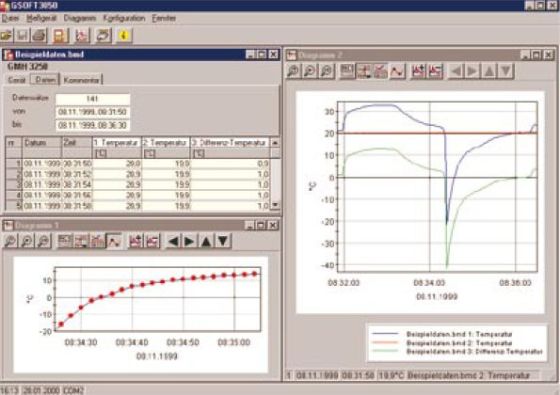The height and width of the screenshot is (395, 560).
Task: Click the printer icon in main toolbar
Action: click(x=39, y=35)
